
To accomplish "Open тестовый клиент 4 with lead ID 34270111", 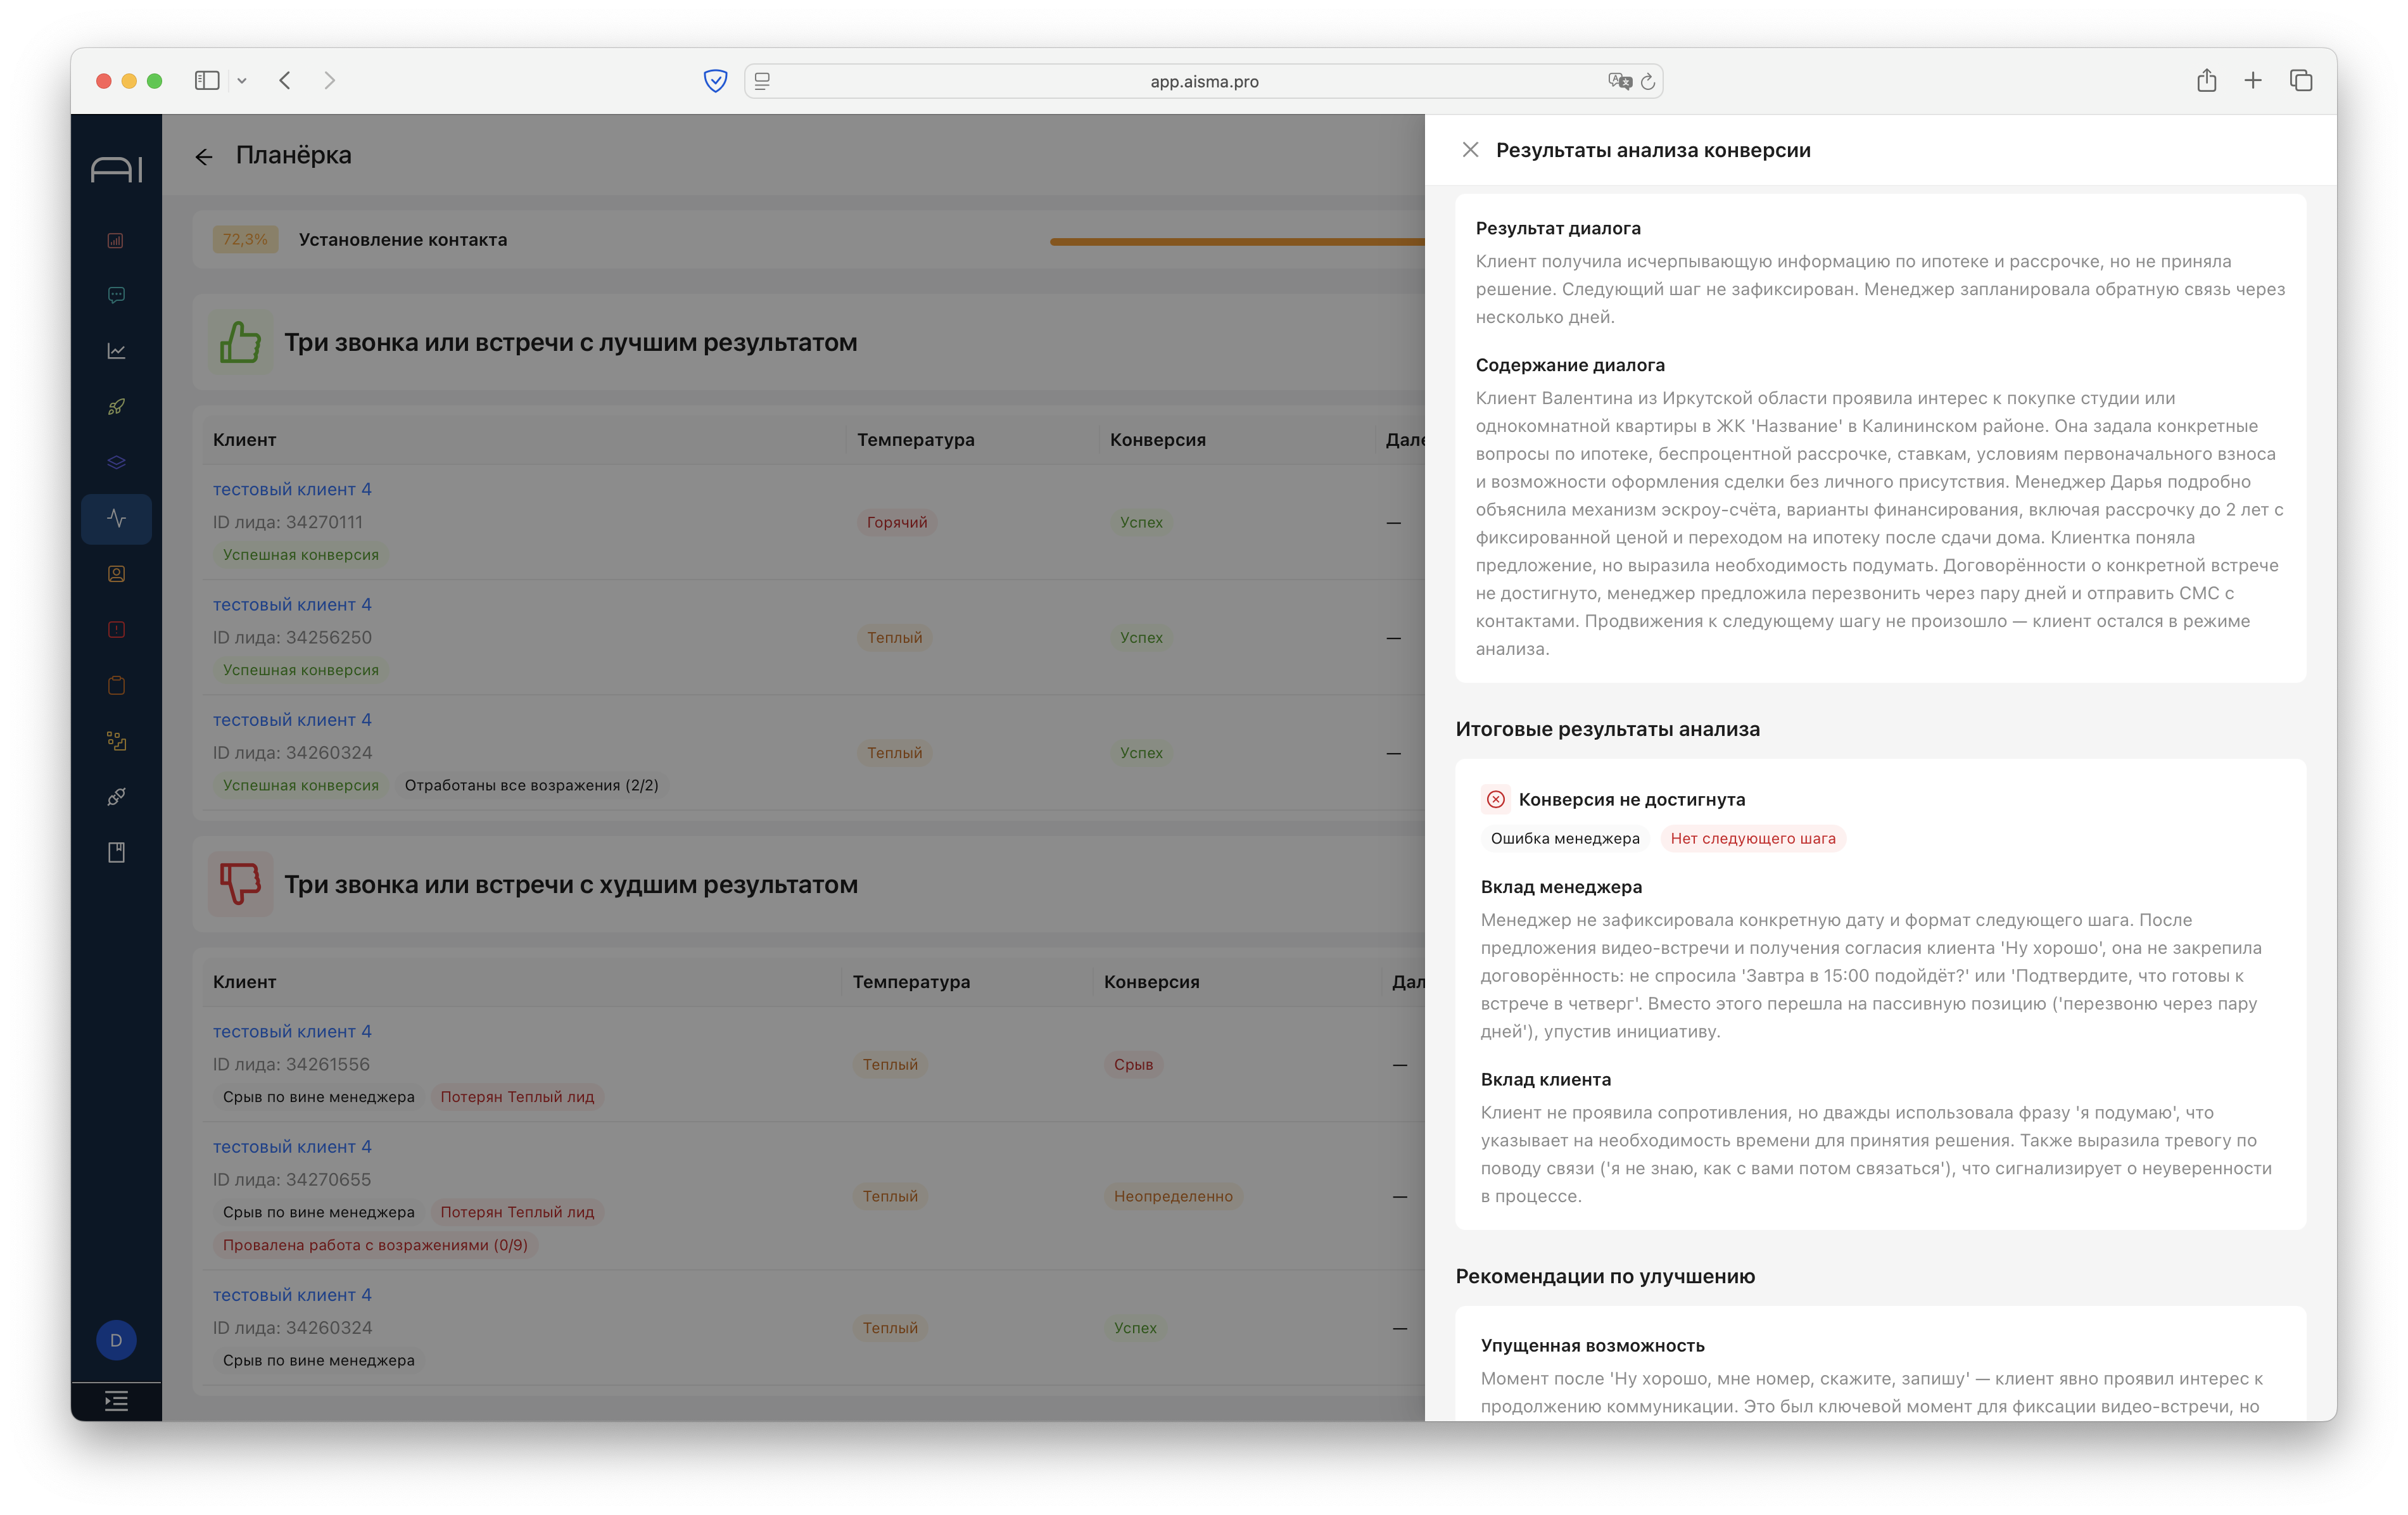I will click(292, 489).
